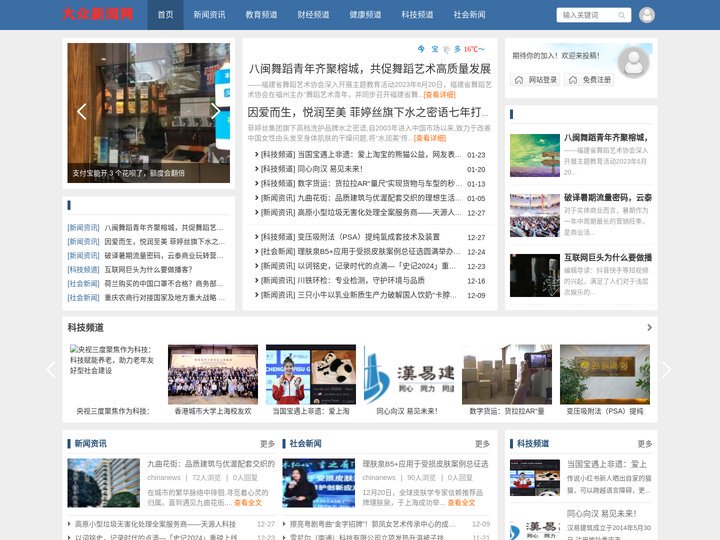Viewport: 720px width, 540px height.
Task: Open headline 因爱而生，悦润至美 菲婷丝
Action: [x=368, y=112]
